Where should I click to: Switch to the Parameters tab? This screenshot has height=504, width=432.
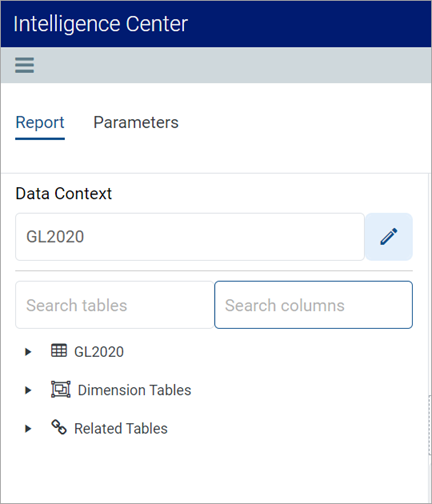pos(136,122)
